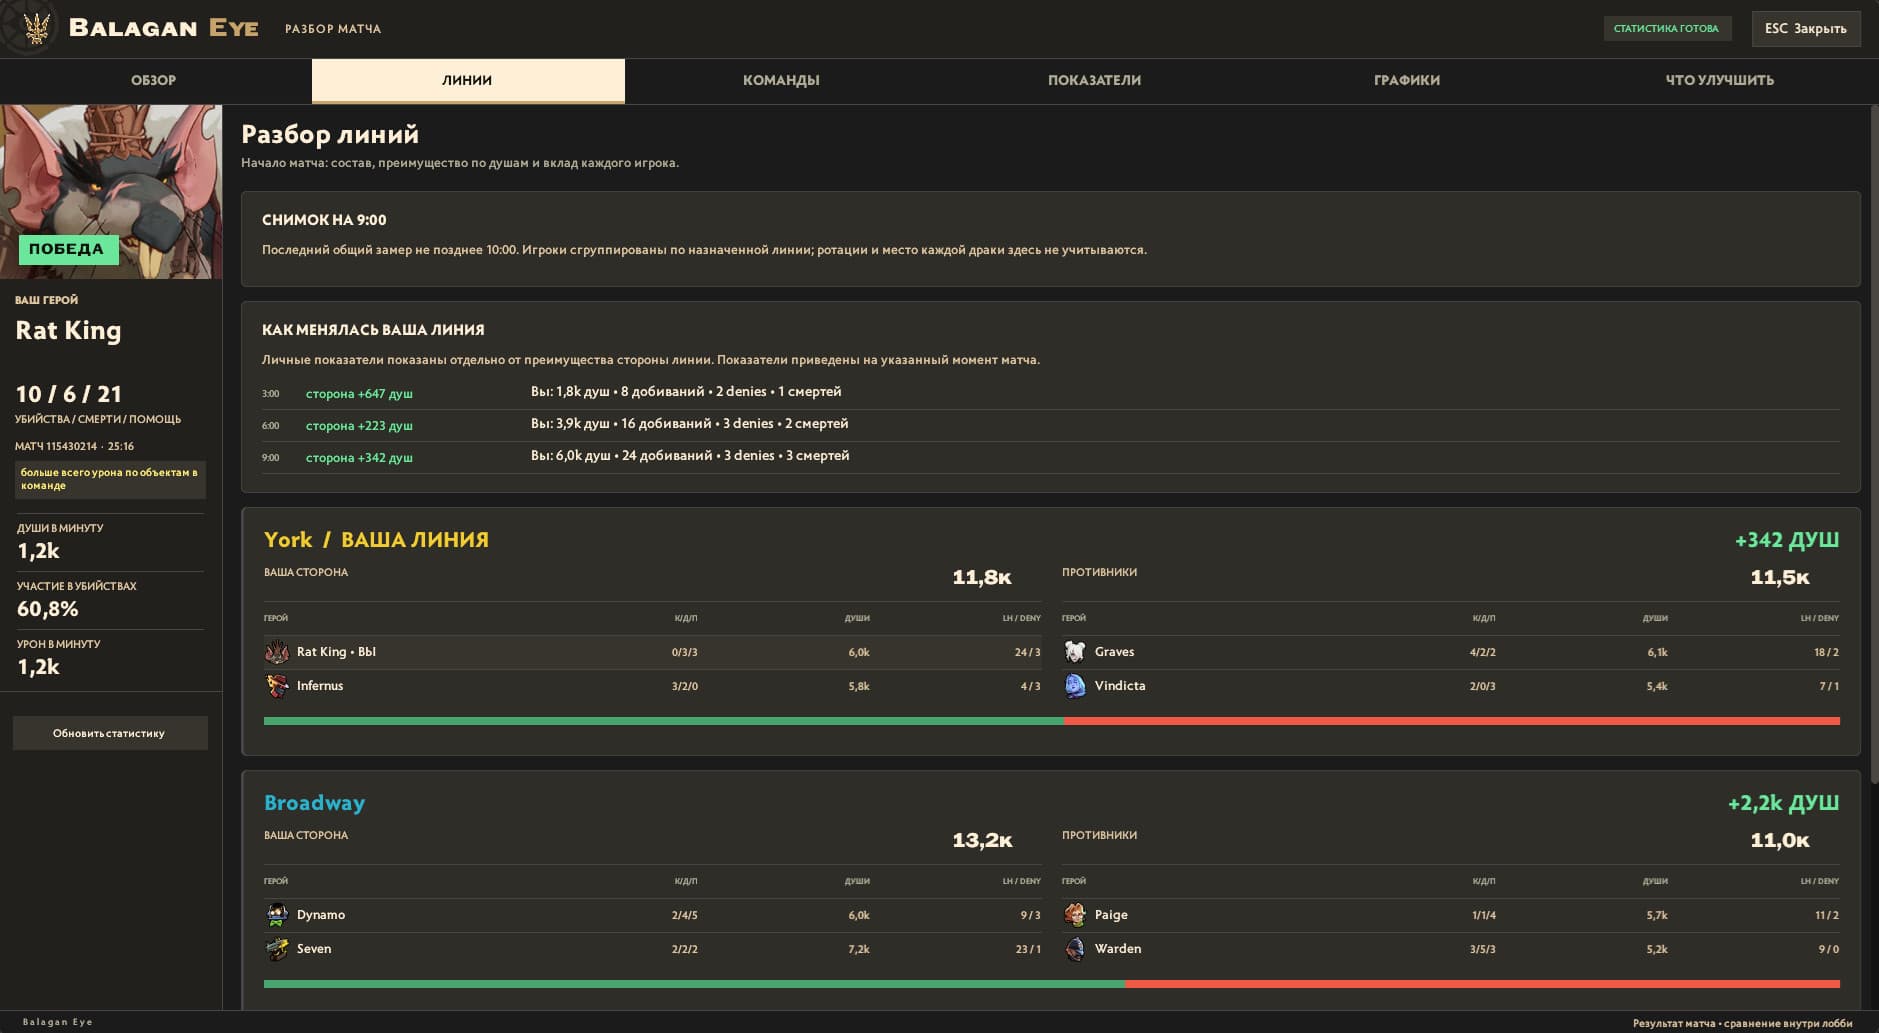Click the больше всего урона по объектам badge
The height and width of the screenshot is (1033, 1879).
(x=110, y=479)
